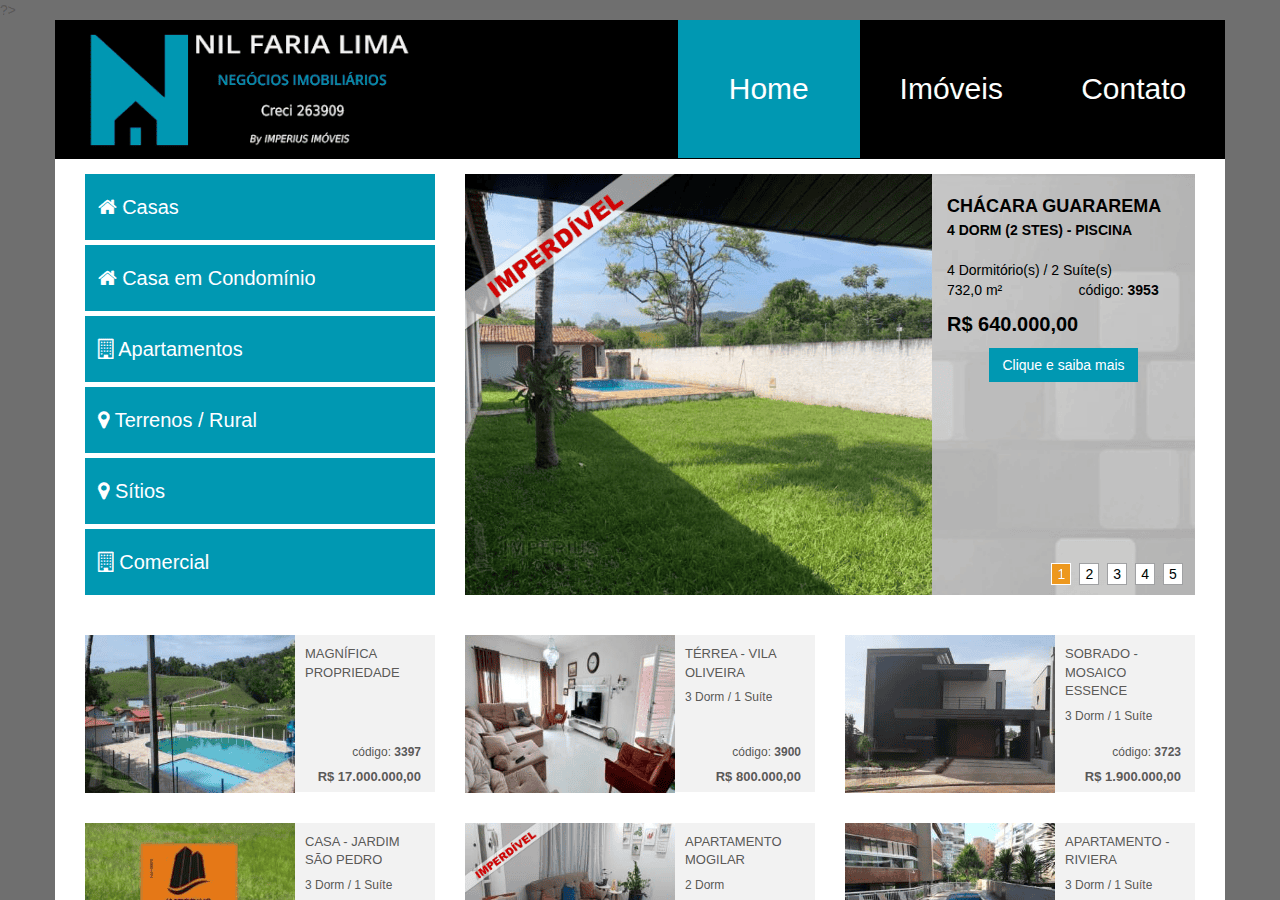Click the price R$ 800.000,00
The height and width of the screenshot is (900, 1280).
coord(758,776)
